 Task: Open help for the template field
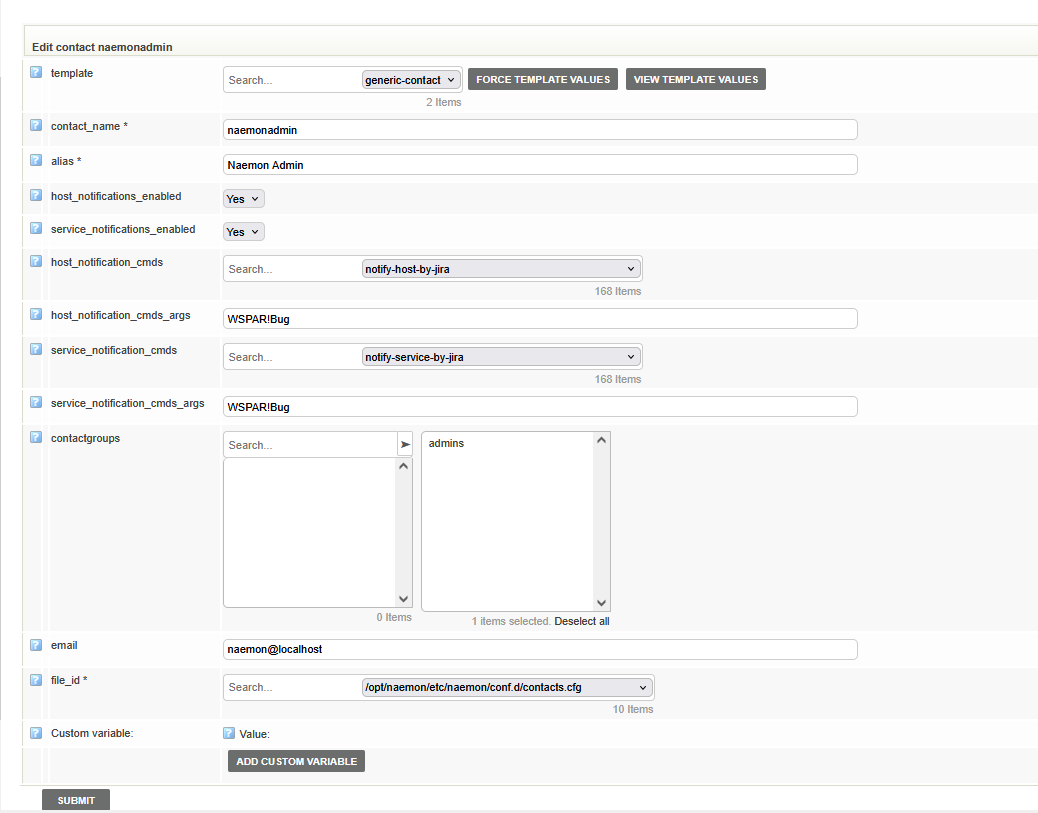36,71
